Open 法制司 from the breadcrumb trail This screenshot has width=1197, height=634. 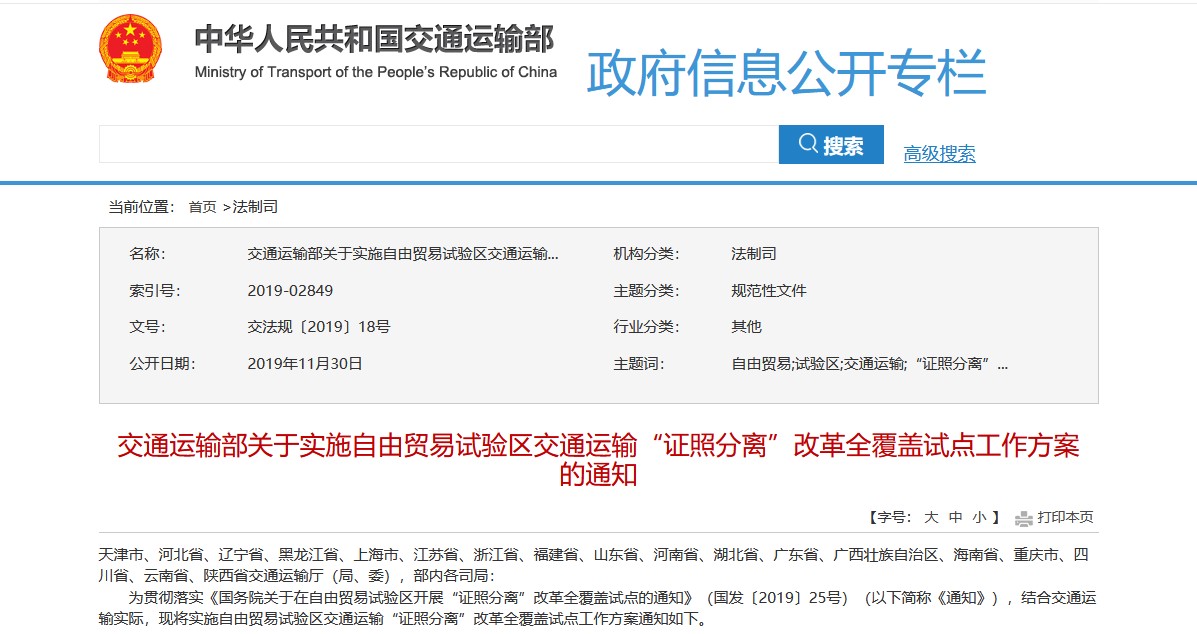coord(253,207)
